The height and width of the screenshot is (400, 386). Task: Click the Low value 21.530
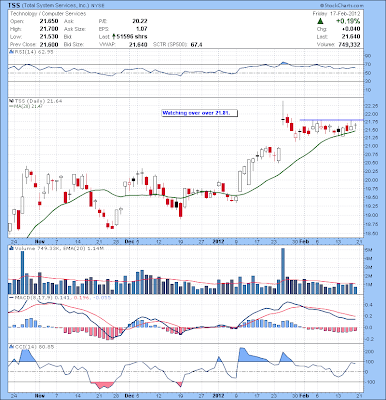click(49, 37)
